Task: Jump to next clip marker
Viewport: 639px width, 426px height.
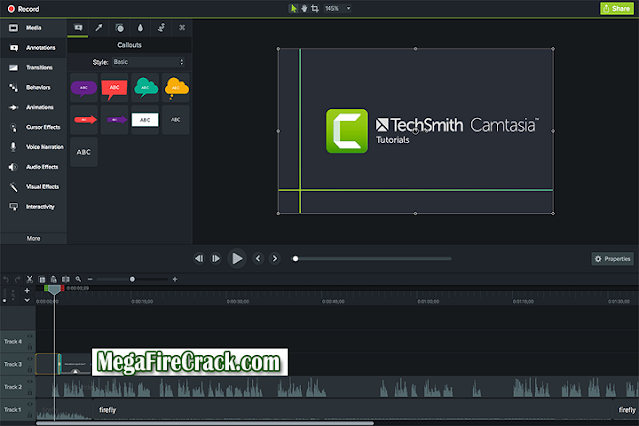Action: [275, 258]
